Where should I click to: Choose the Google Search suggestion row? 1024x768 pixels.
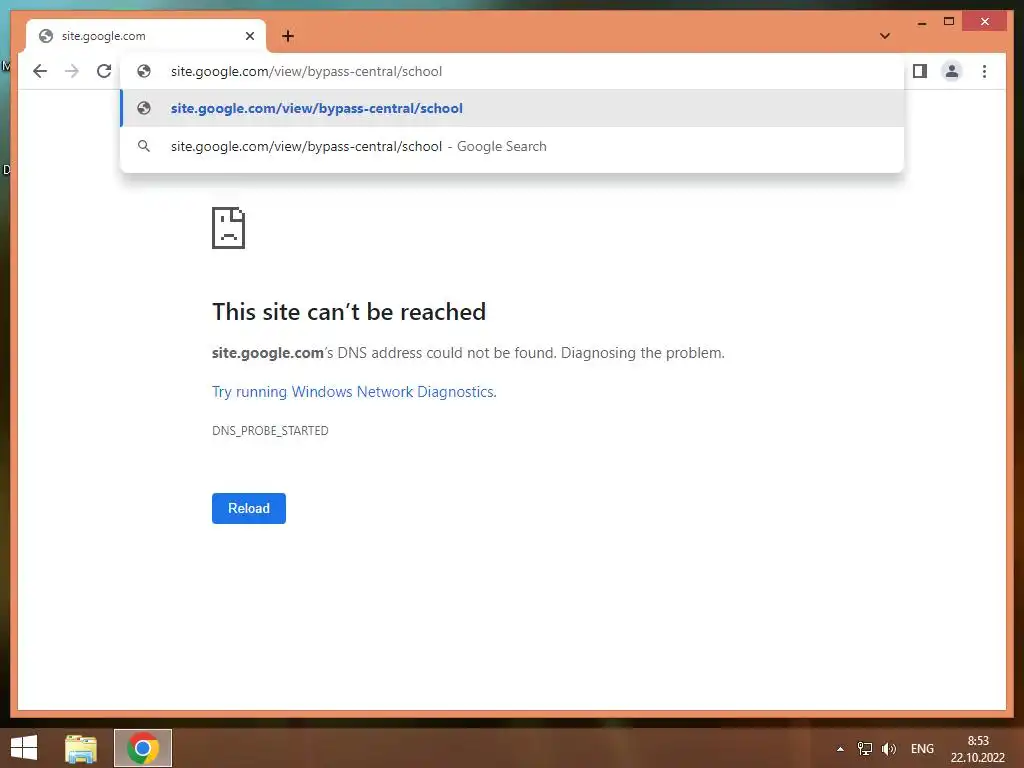[x=513, y=146]
